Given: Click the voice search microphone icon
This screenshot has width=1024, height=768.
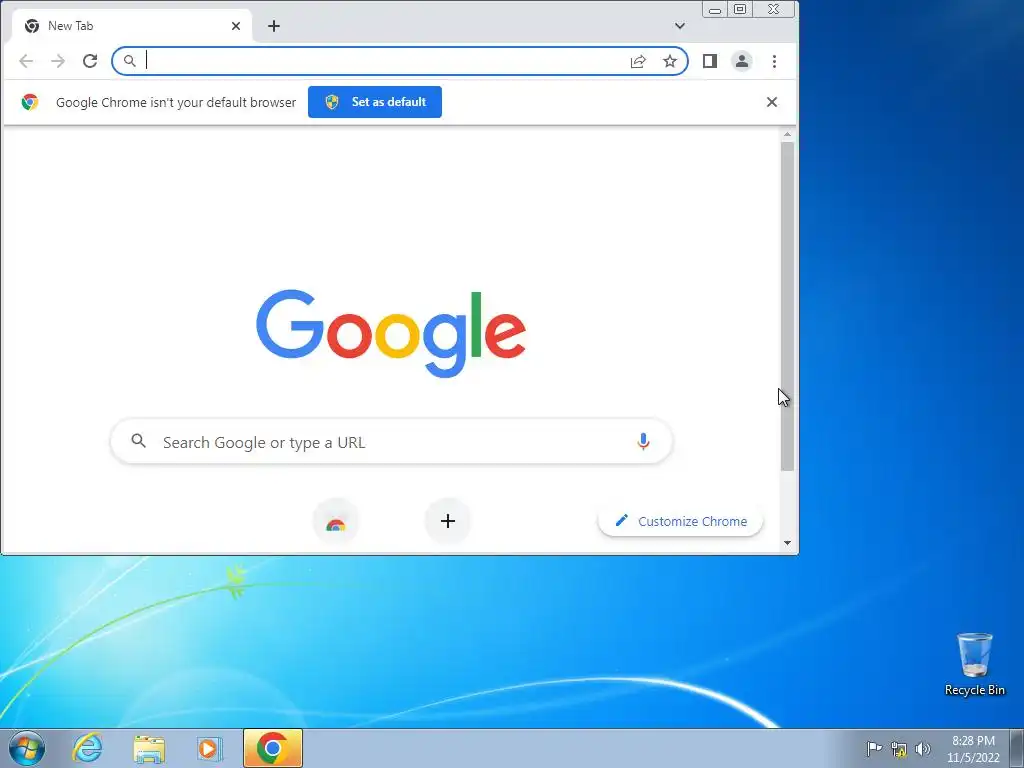Looking at the screenshot, I should click(x=643, y=442).
